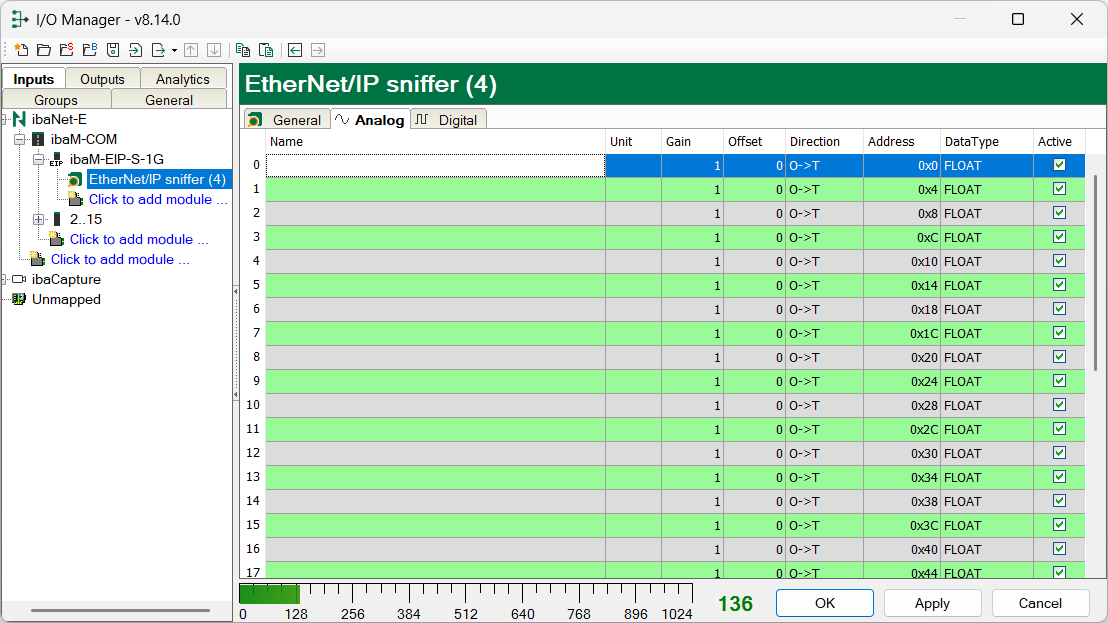The width and height of the screenshot is (1108, 623).
Task: Click the add module icon below 2..15
Action: [x=57, y=239]
